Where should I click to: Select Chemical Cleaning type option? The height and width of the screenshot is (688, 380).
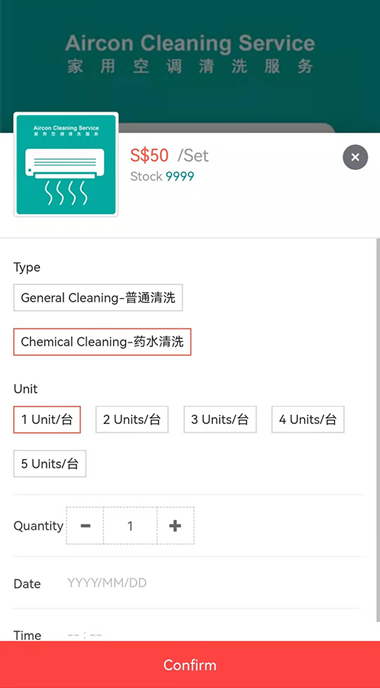click(102, 342)
